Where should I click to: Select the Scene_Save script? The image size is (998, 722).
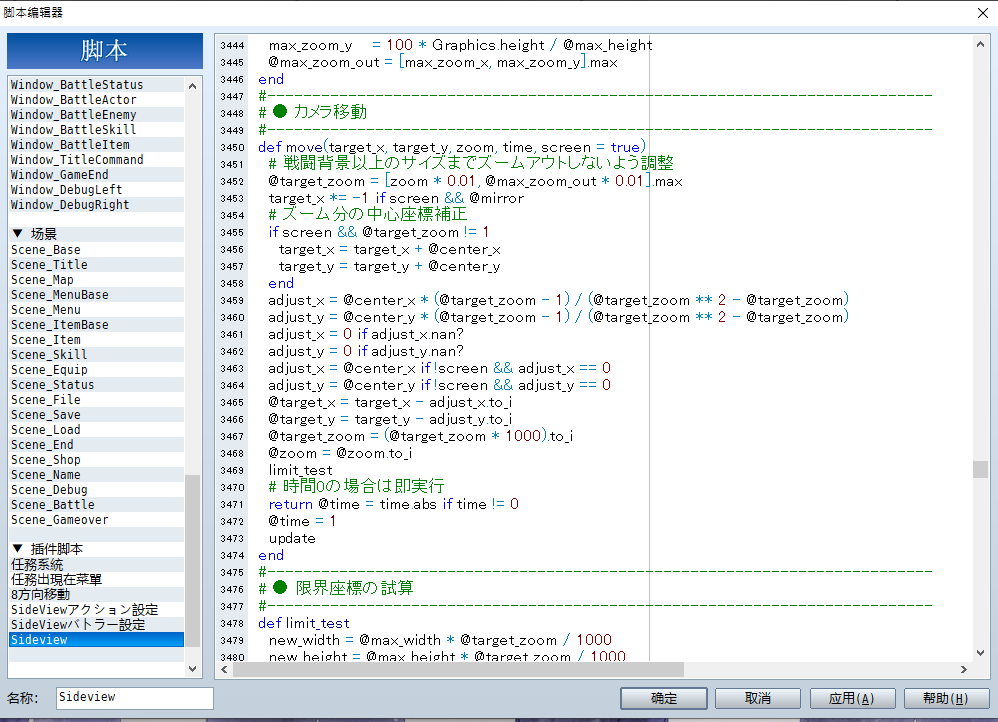pyautogui.click(x=97, y=415)
